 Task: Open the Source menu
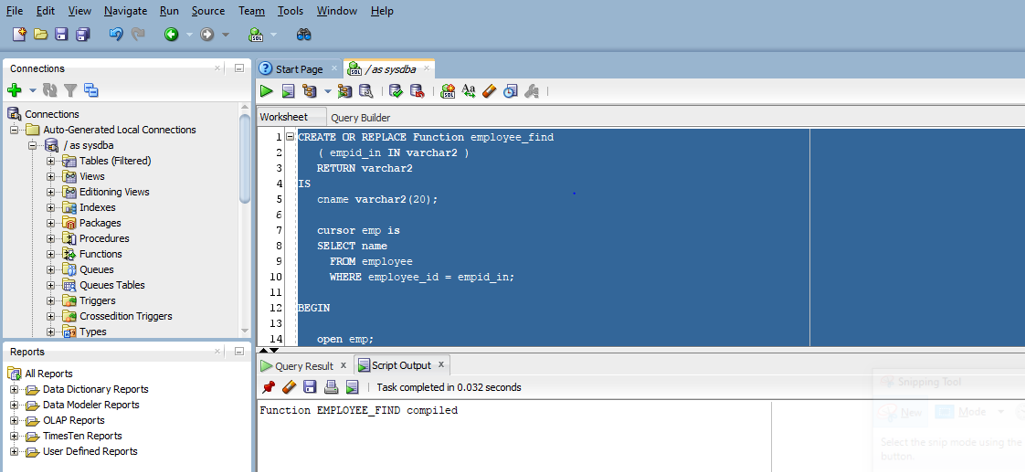coord(208,10)
